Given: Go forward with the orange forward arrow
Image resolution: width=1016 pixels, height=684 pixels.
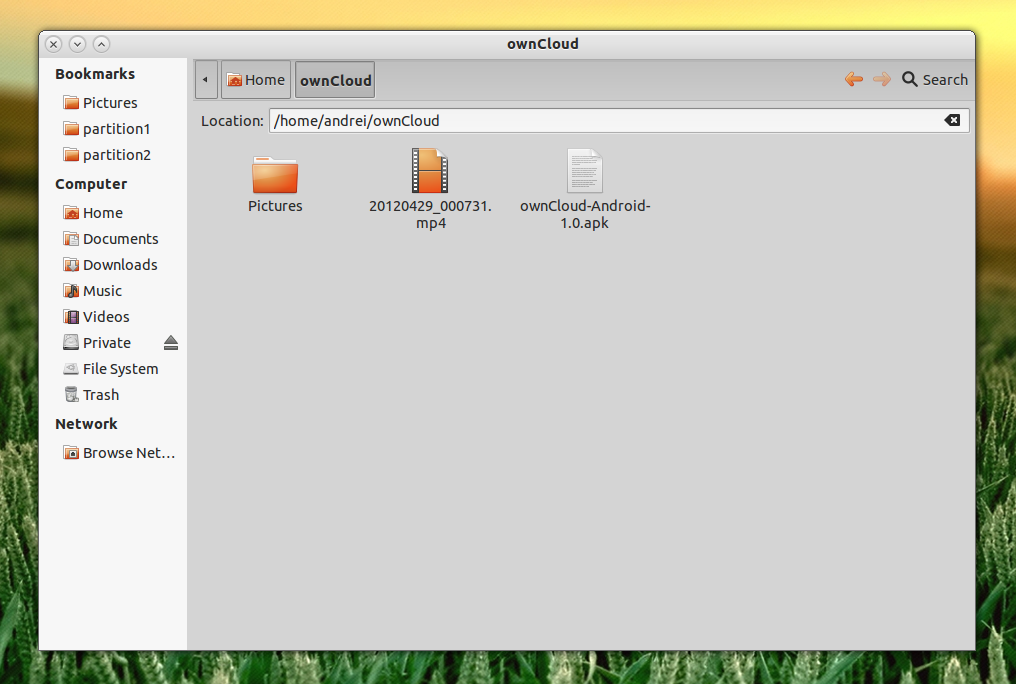Looking at the screenshot, I should (x=881, y=79).
